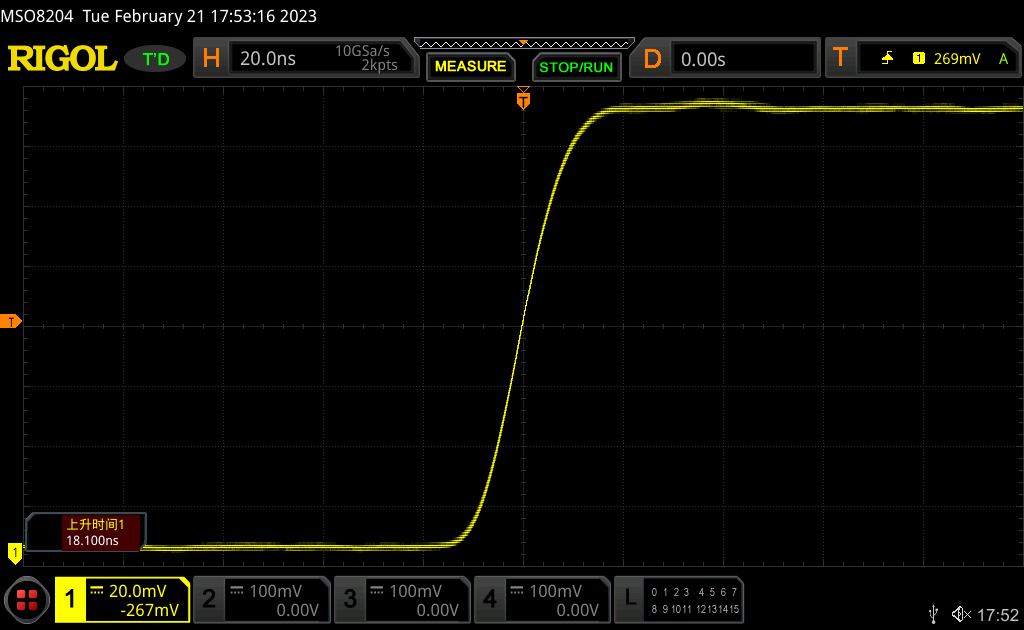Click the USB device status icon
1024x630 pixels.
934,613
